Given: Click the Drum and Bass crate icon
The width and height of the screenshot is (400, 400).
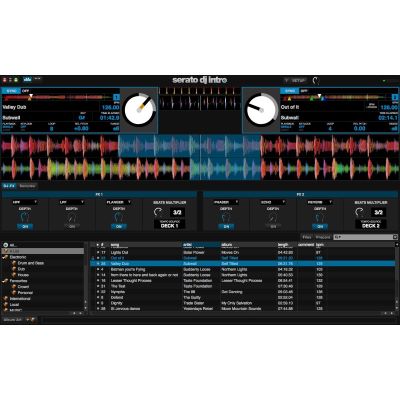Looking at the screenshot, I should (x=14, y=263).
